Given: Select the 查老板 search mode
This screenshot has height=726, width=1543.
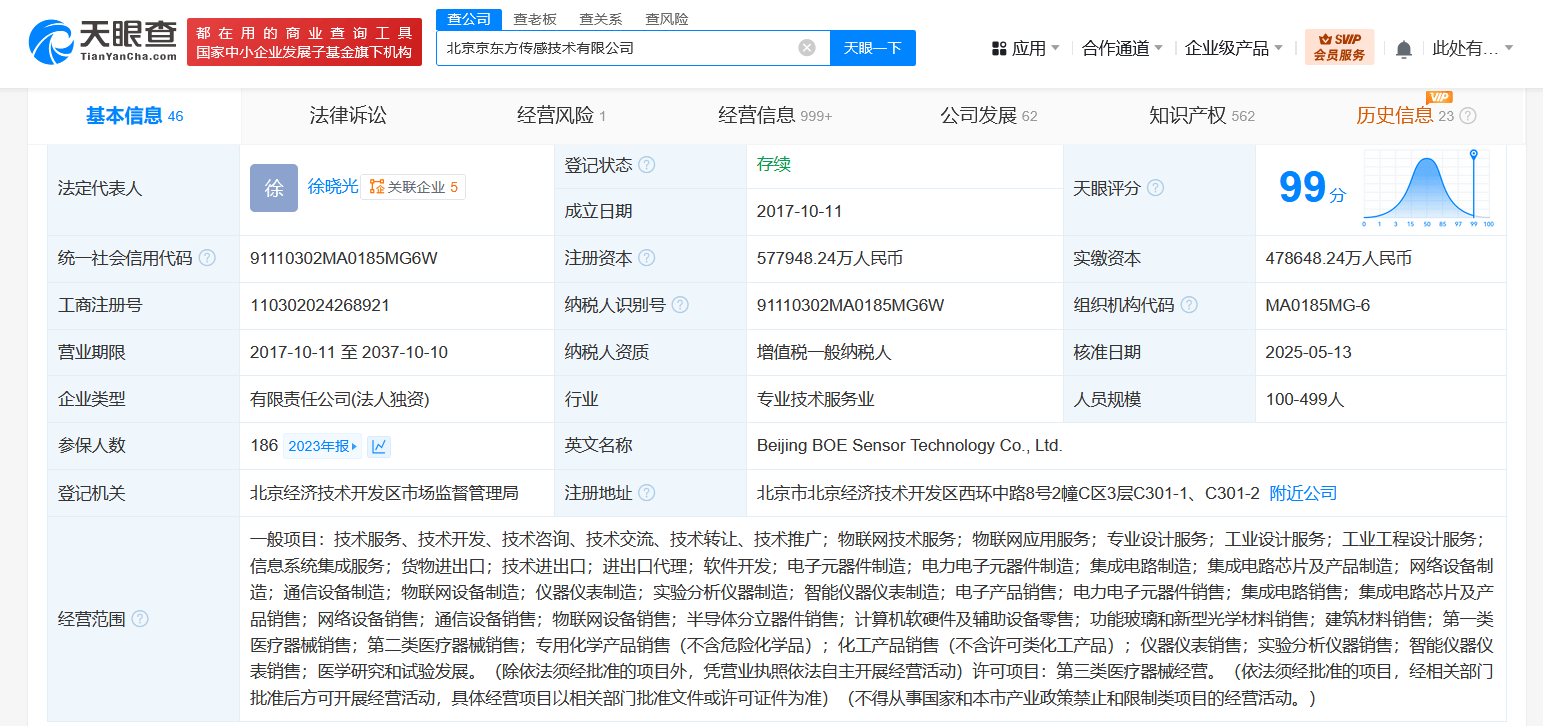Looking at the screenshot, I should [x=535, y=19].
